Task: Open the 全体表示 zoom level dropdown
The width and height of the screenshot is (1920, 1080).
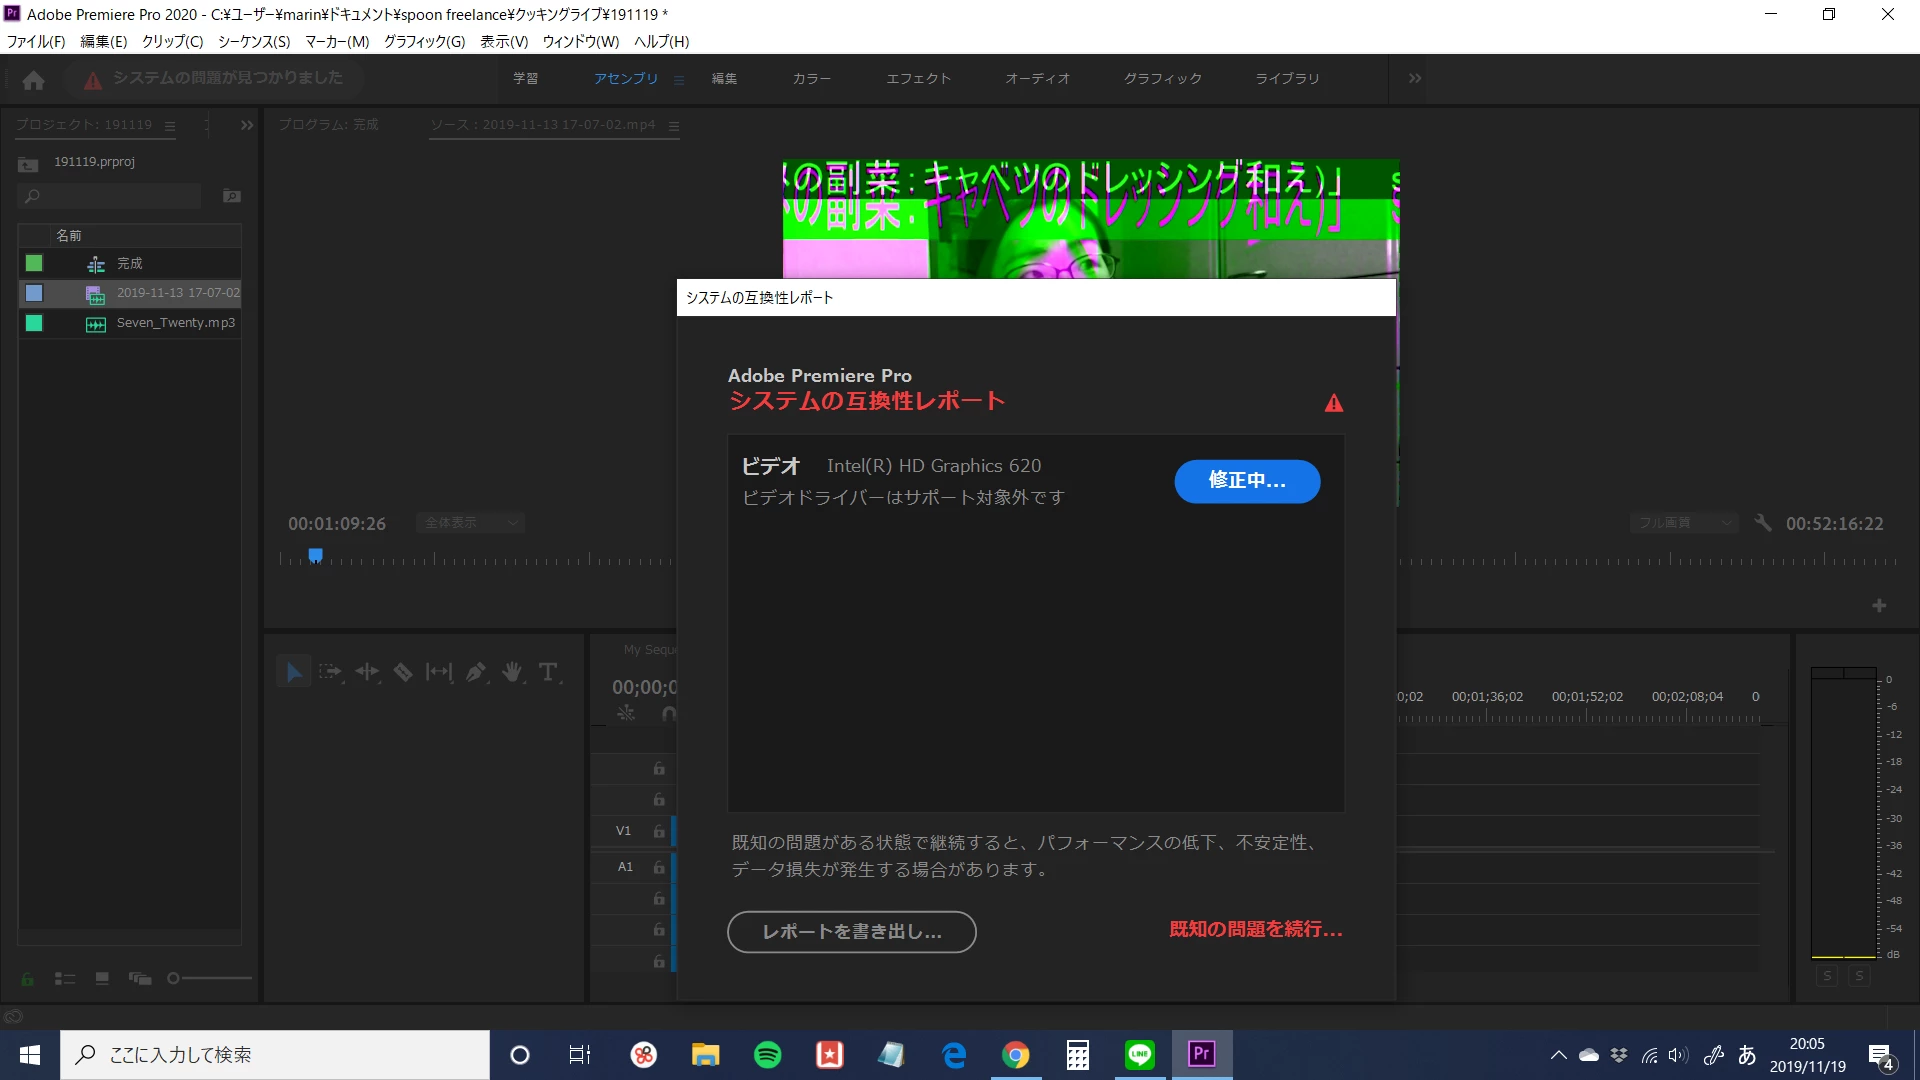Action: coord(470,523)
